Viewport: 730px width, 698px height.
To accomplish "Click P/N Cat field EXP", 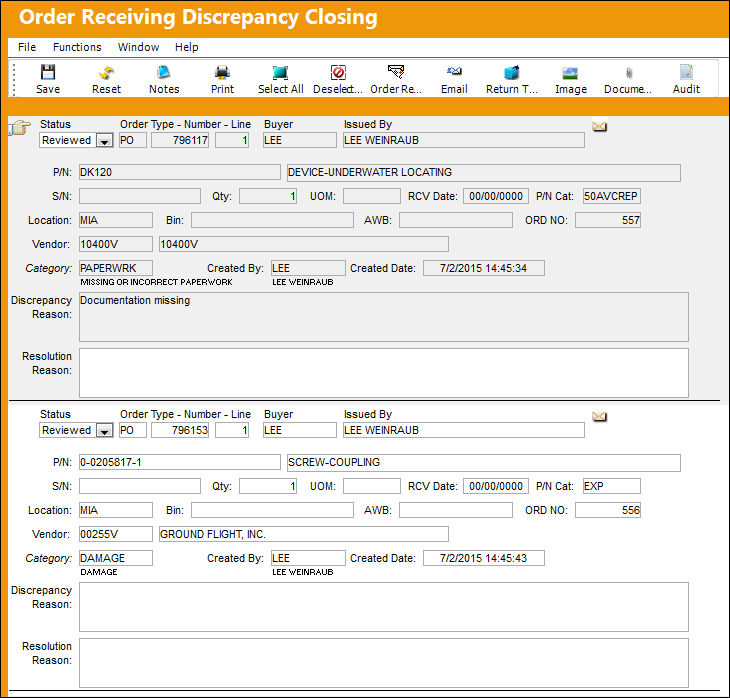I will [612, 486].
